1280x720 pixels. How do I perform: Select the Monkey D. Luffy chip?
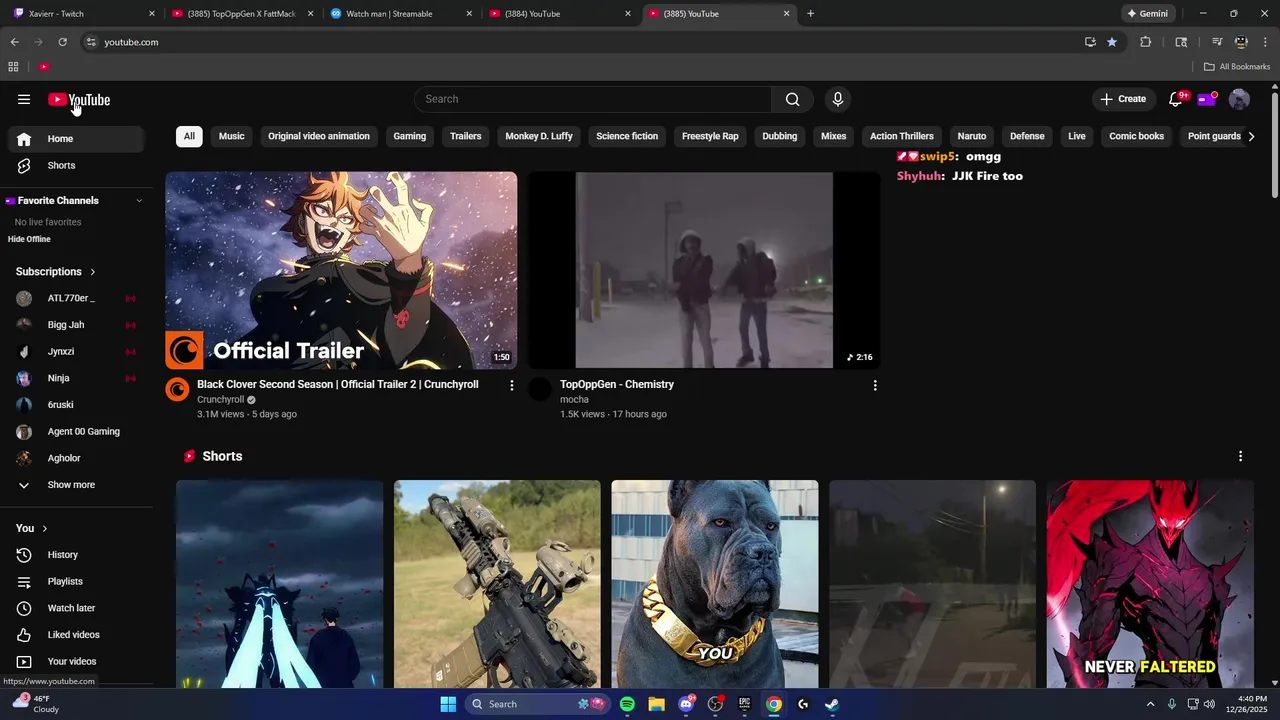[539, 136]
